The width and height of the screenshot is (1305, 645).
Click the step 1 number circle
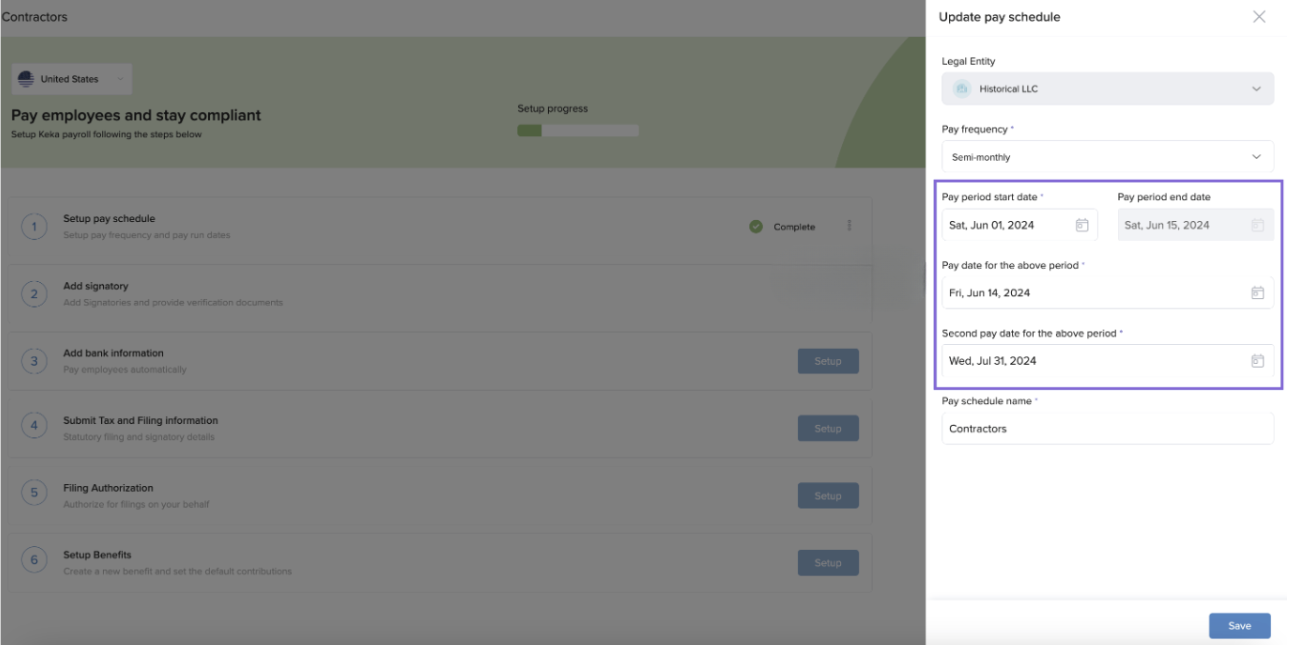pos(34,227)
